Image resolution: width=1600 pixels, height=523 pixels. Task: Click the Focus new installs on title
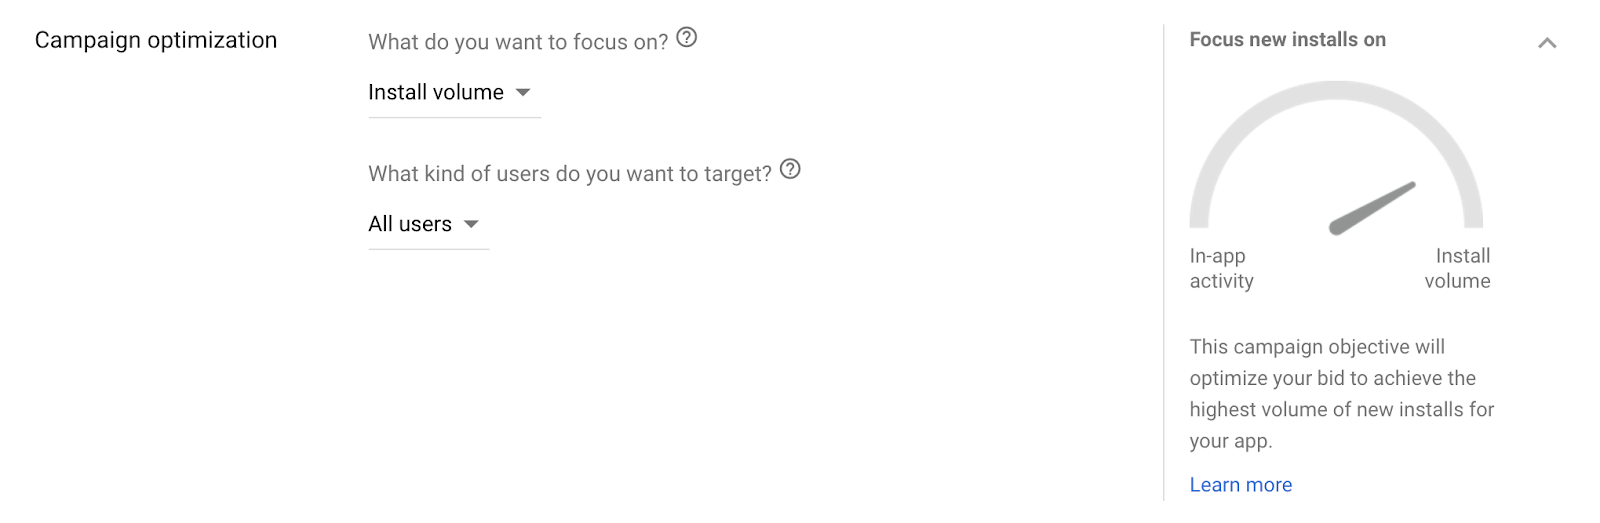click(x=1287, y=40)
